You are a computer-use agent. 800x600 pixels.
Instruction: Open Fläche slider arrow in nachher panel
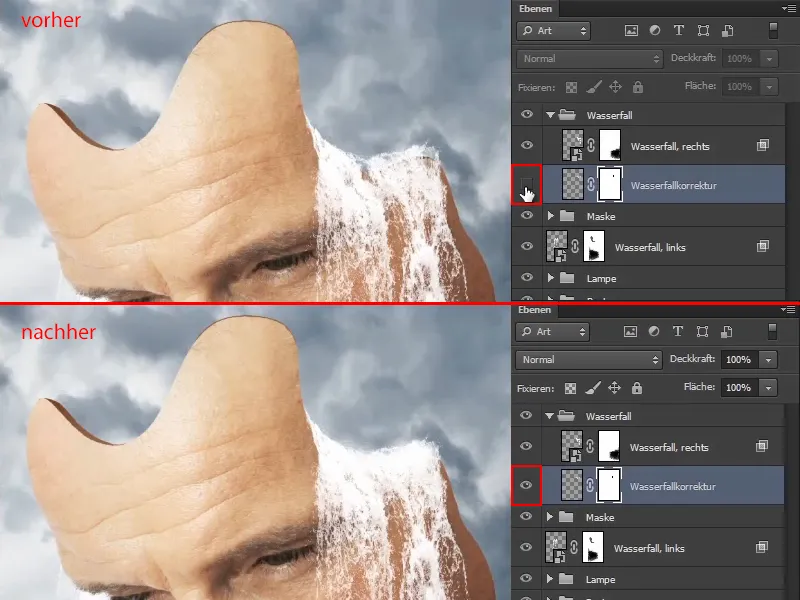point(768,388)
